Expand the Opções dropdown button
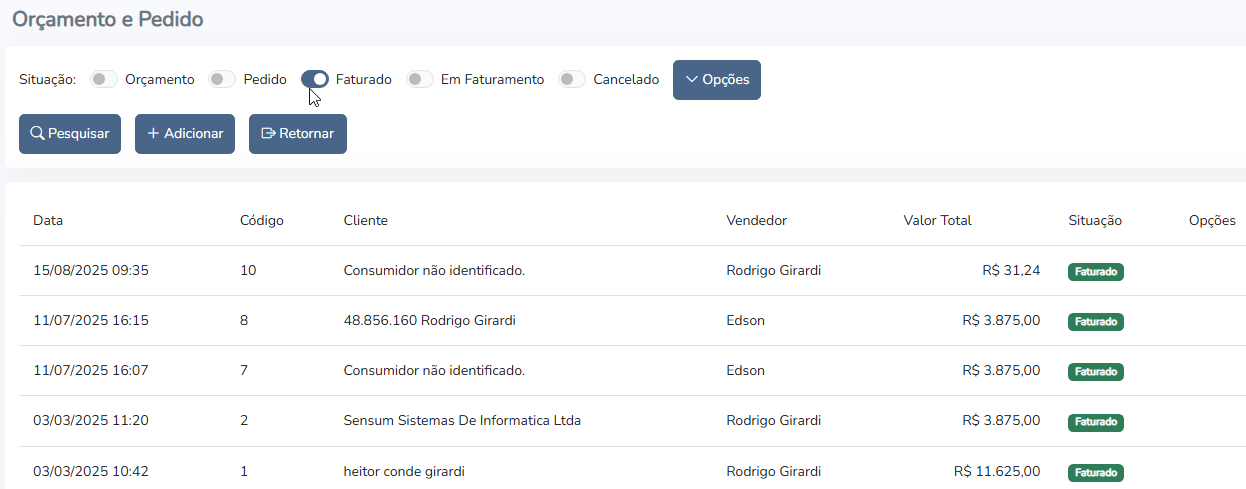 pyautogui.click(x=716, y=80)
